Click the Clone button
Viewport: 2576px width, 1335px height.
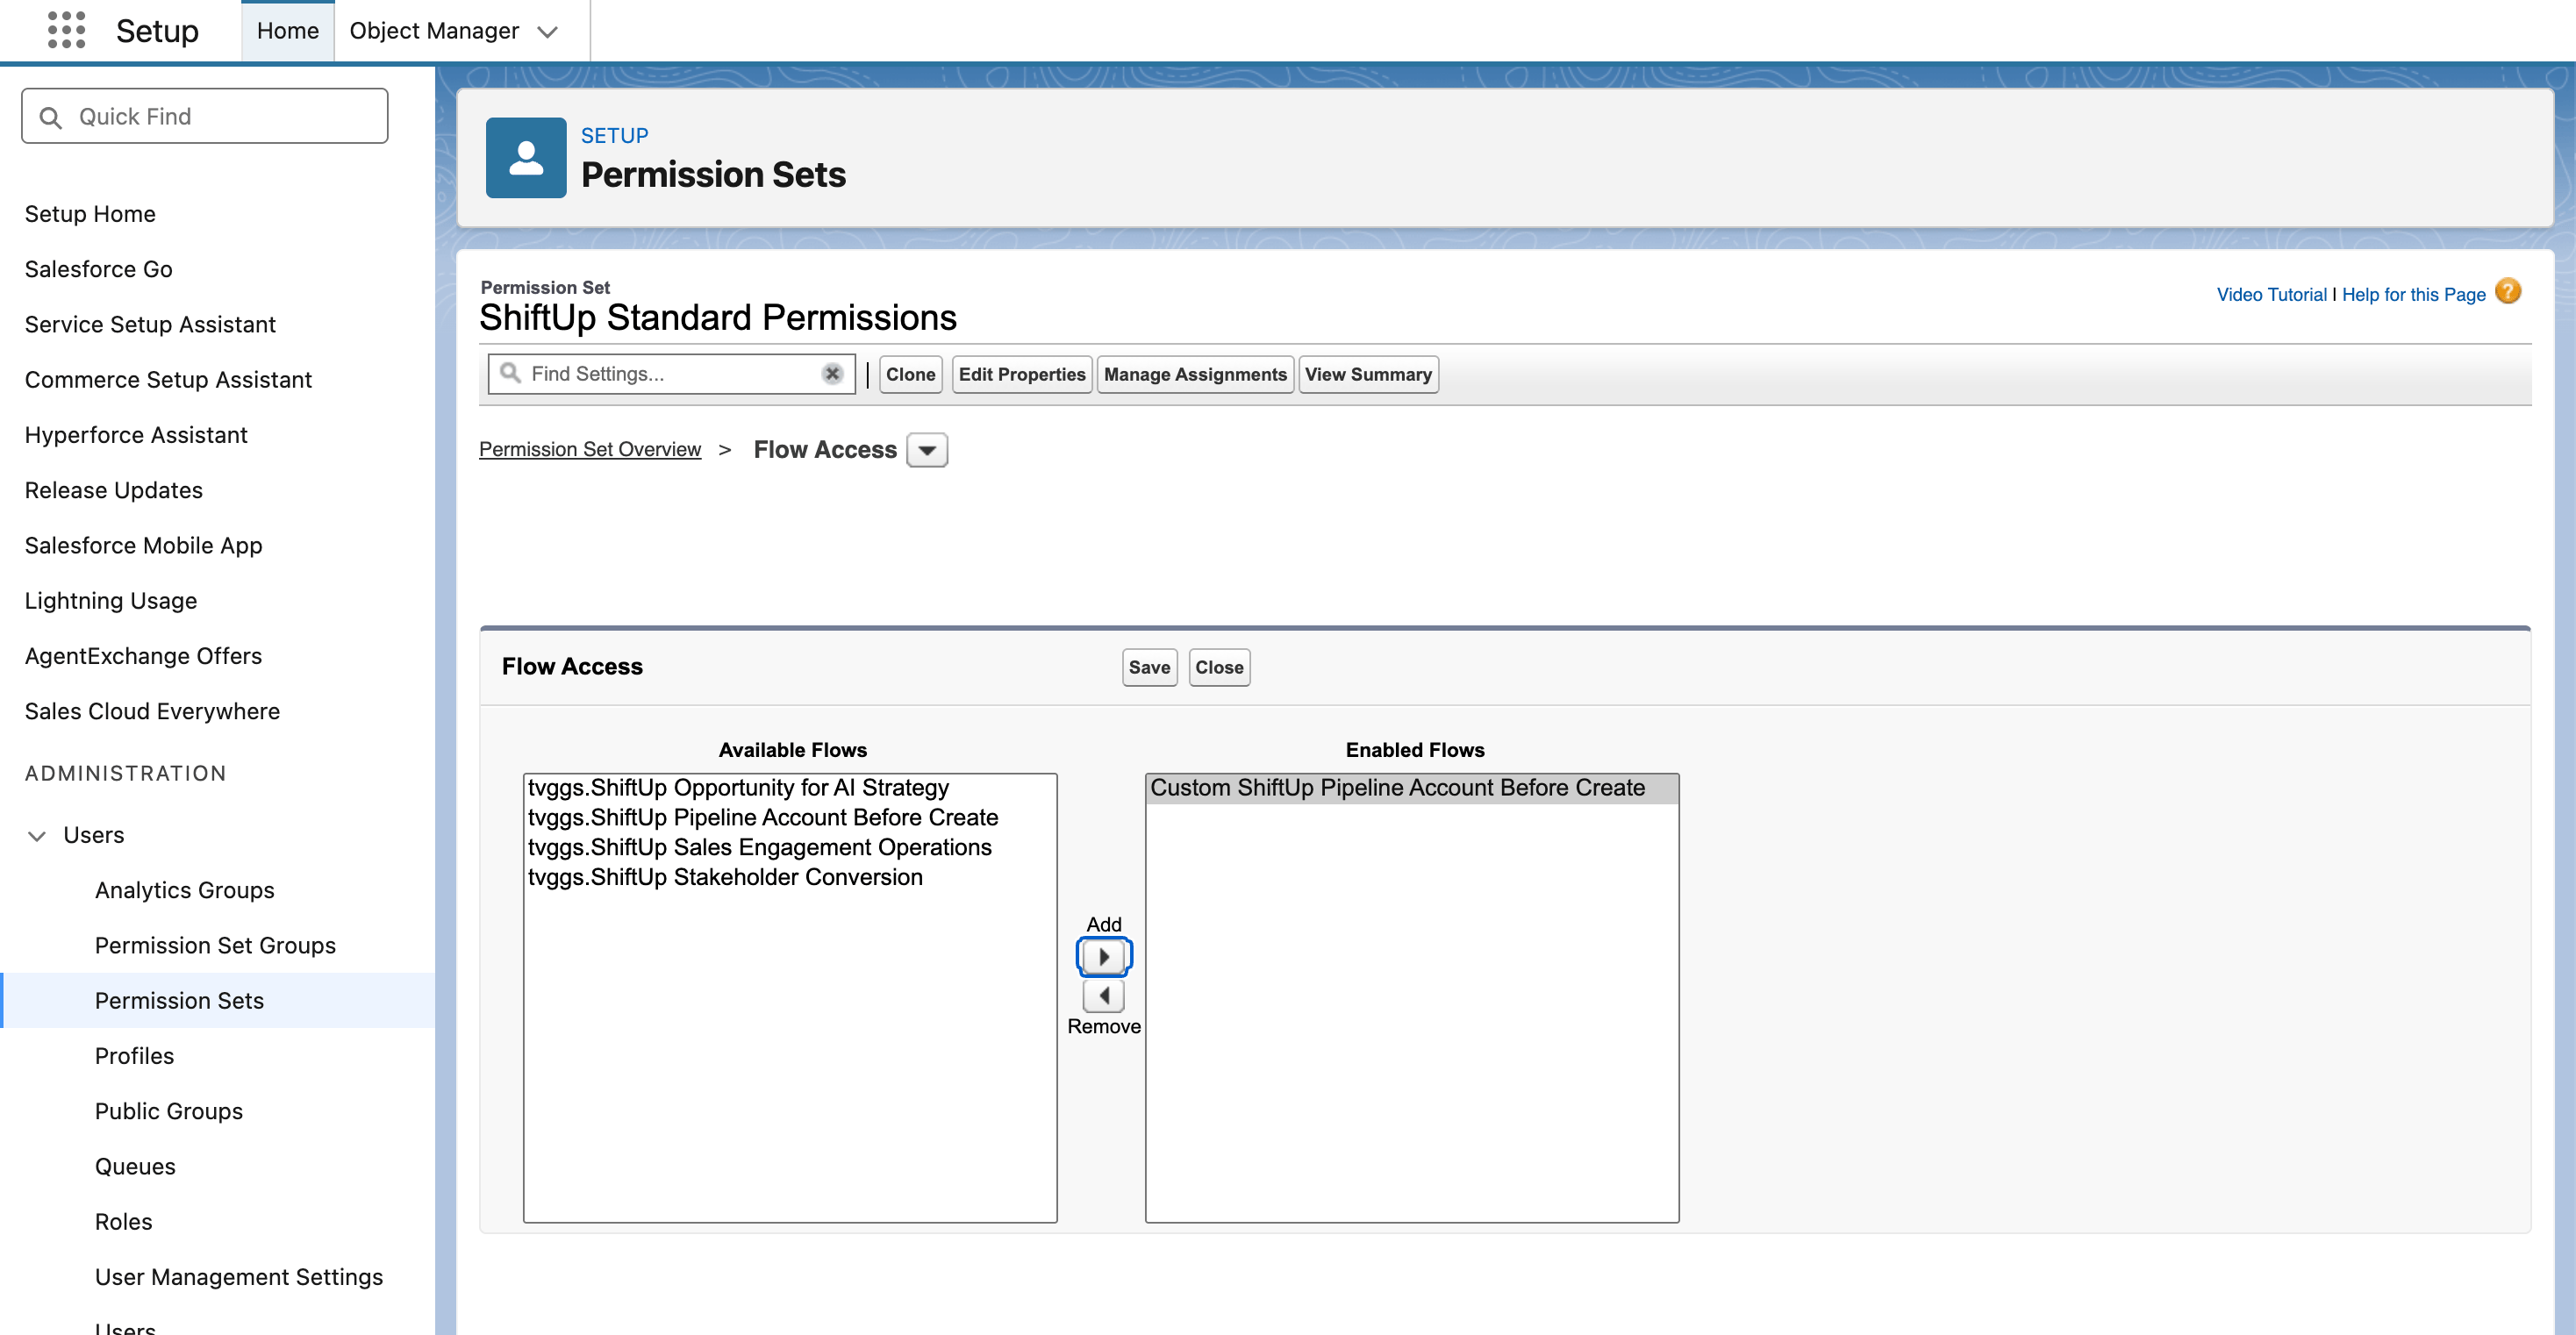[910, 374]
